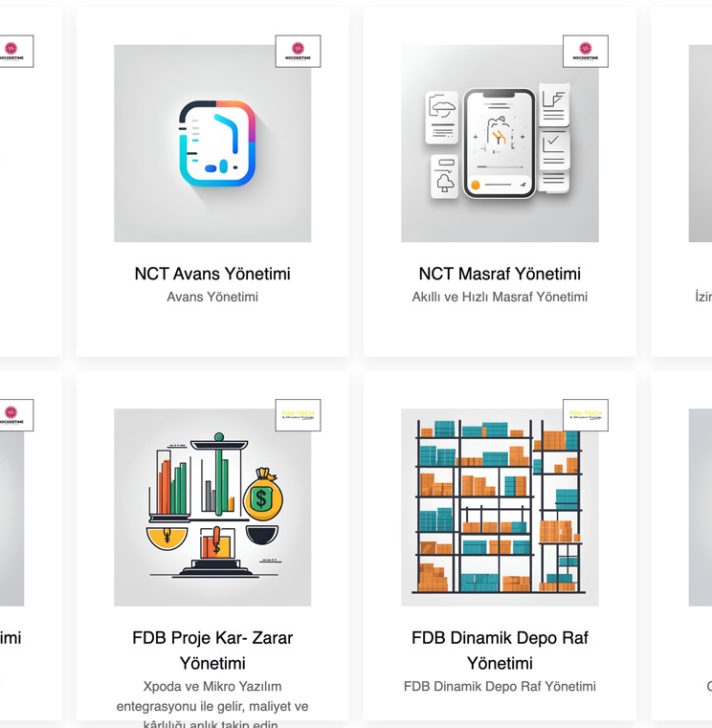The width and height of the screenshot is (712, 728).
Task: Open the NCT Avans Yönetimi colorful app icon
Action: click(217, 143)
